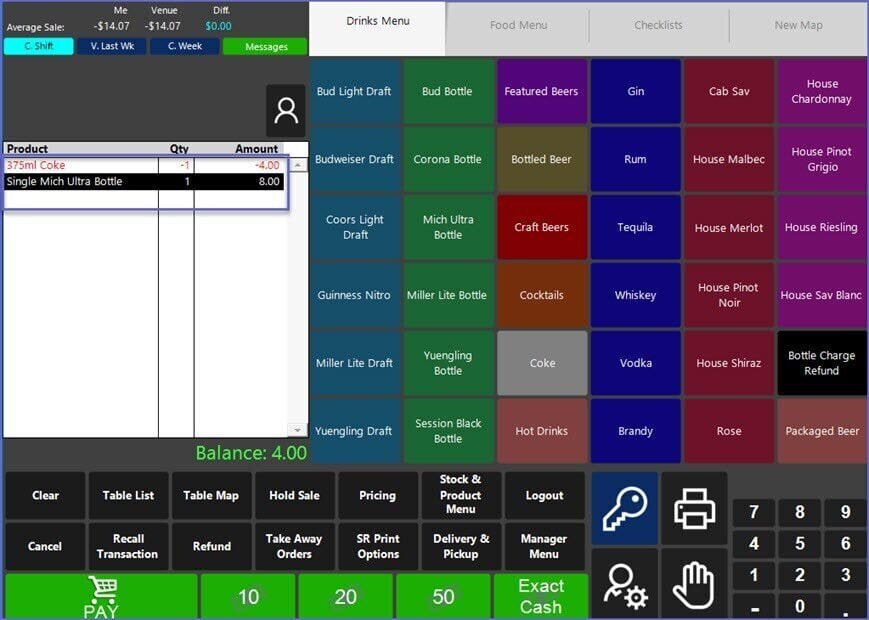Select the Single Mich Ultra Bottle row
Screen dimensions: 869x620
coord(143,182)
